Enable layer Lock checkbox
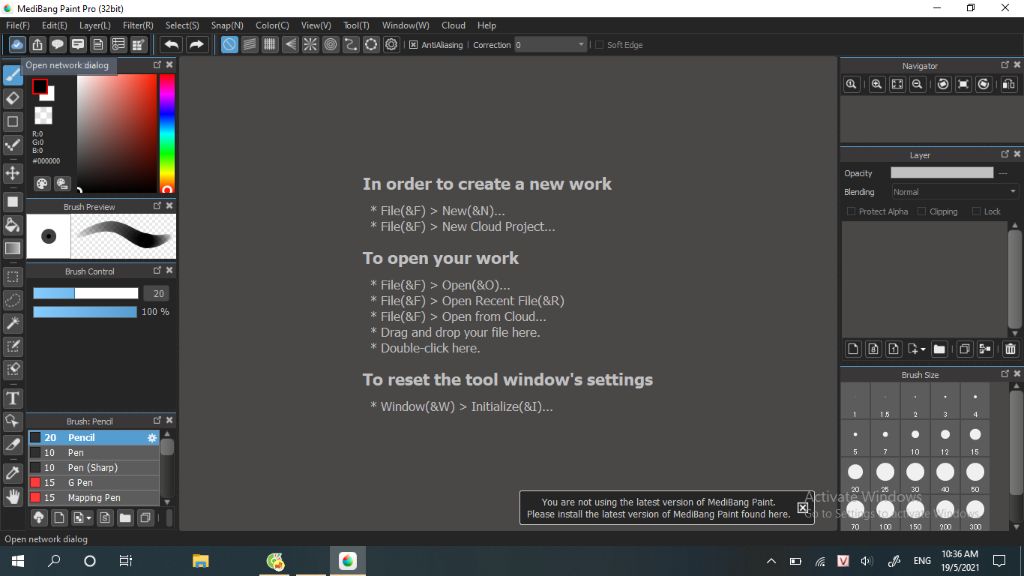This screenshot has width=1024, height=576. (976, 212)
